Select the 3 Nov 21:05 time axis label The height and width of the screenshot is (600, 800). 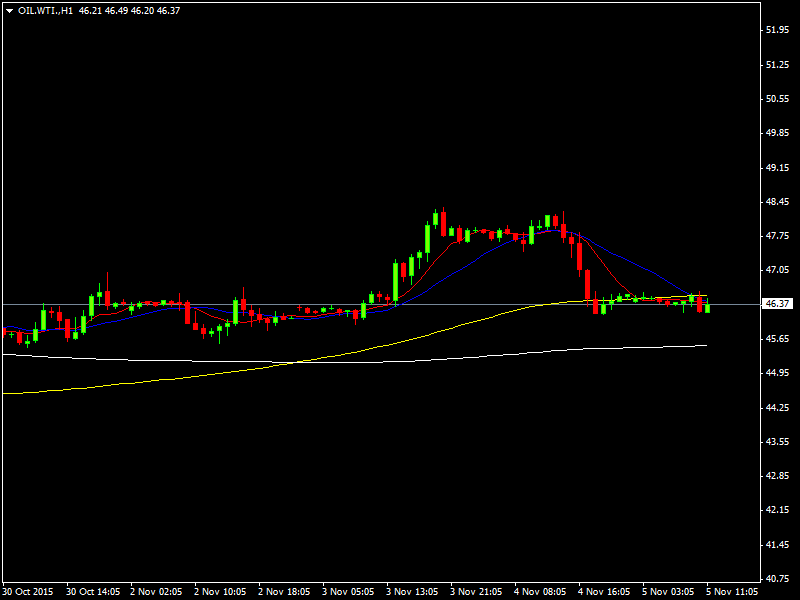(x=476, y=592)
